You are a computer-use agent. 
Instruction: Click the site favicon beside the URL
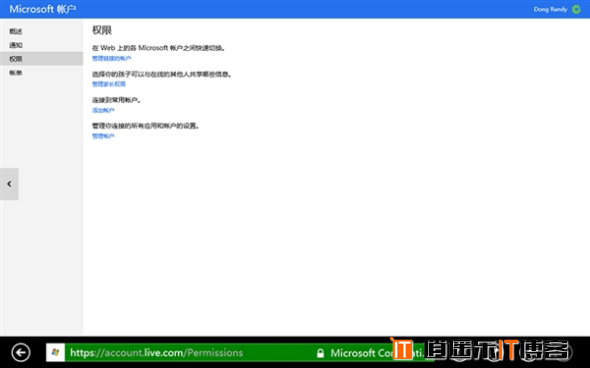[55, 353]
